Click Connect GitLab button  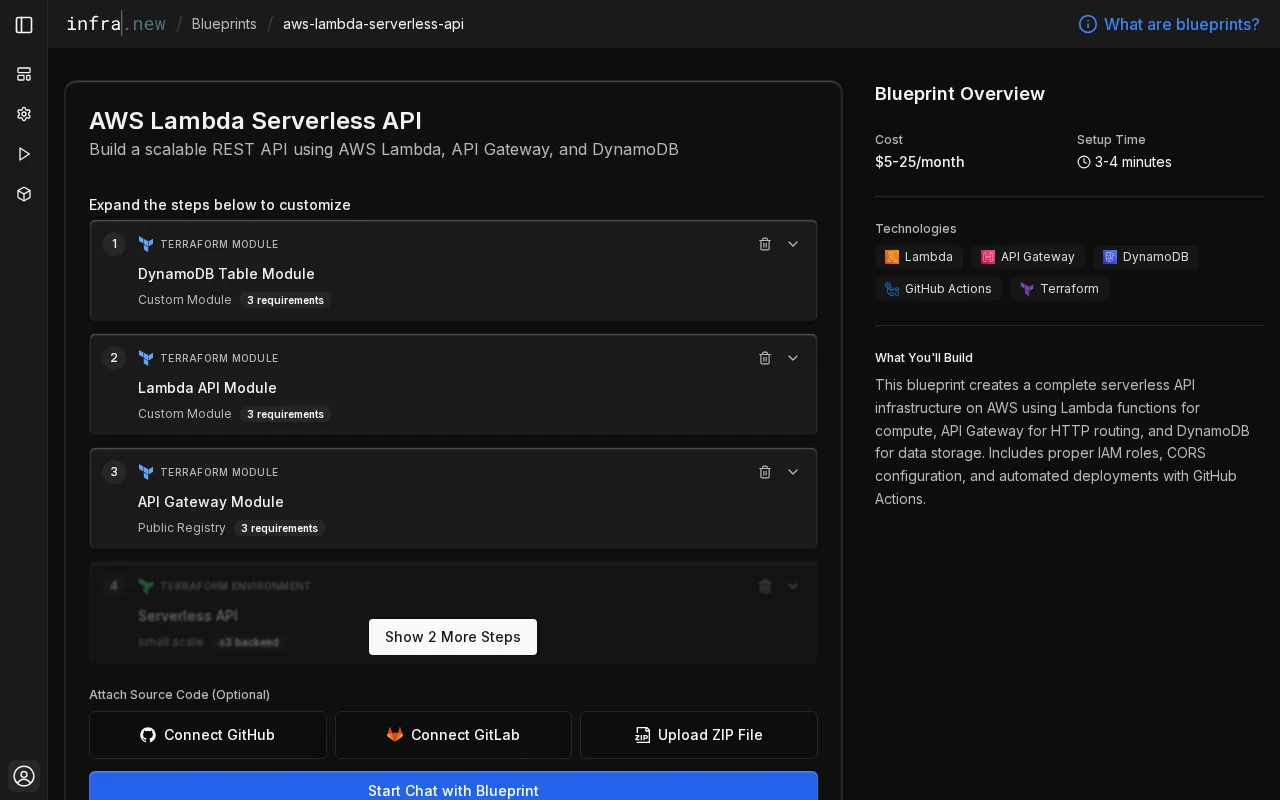453,735
